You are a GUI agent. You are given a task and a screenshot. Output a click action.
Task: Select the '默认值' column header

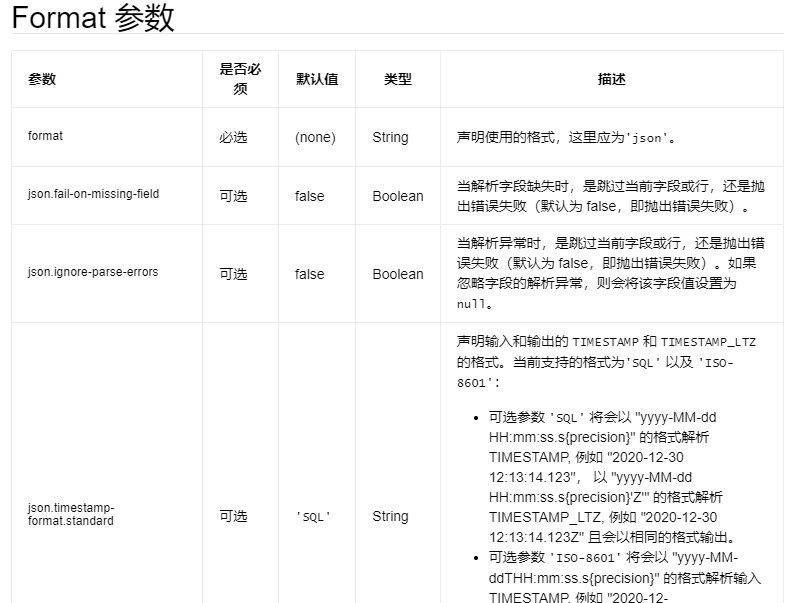click(317, 79)
